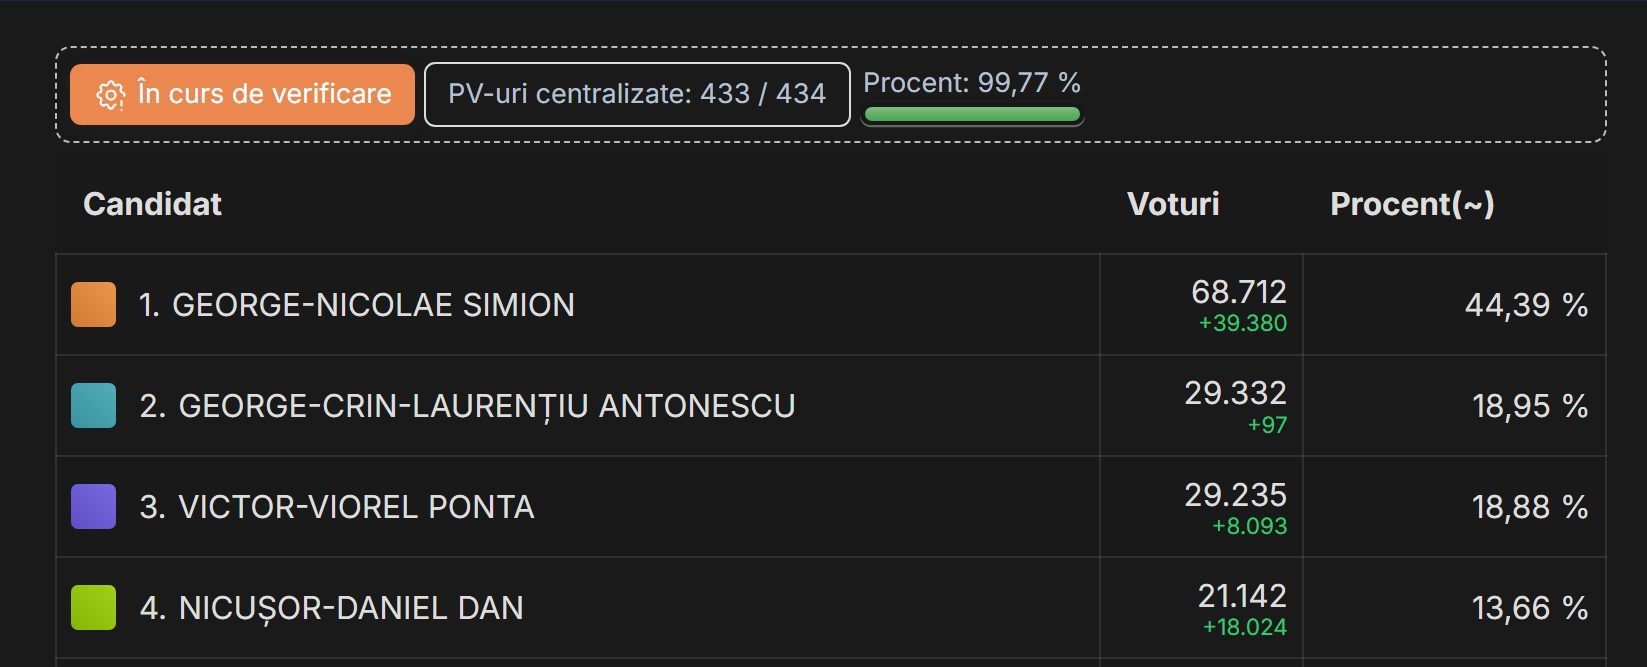Open the row "2. GEORGE-CRIN-LAURENȚIU ANTONESCU"
The height and width of the screenshot is (667, 1647).
point(830,406)
